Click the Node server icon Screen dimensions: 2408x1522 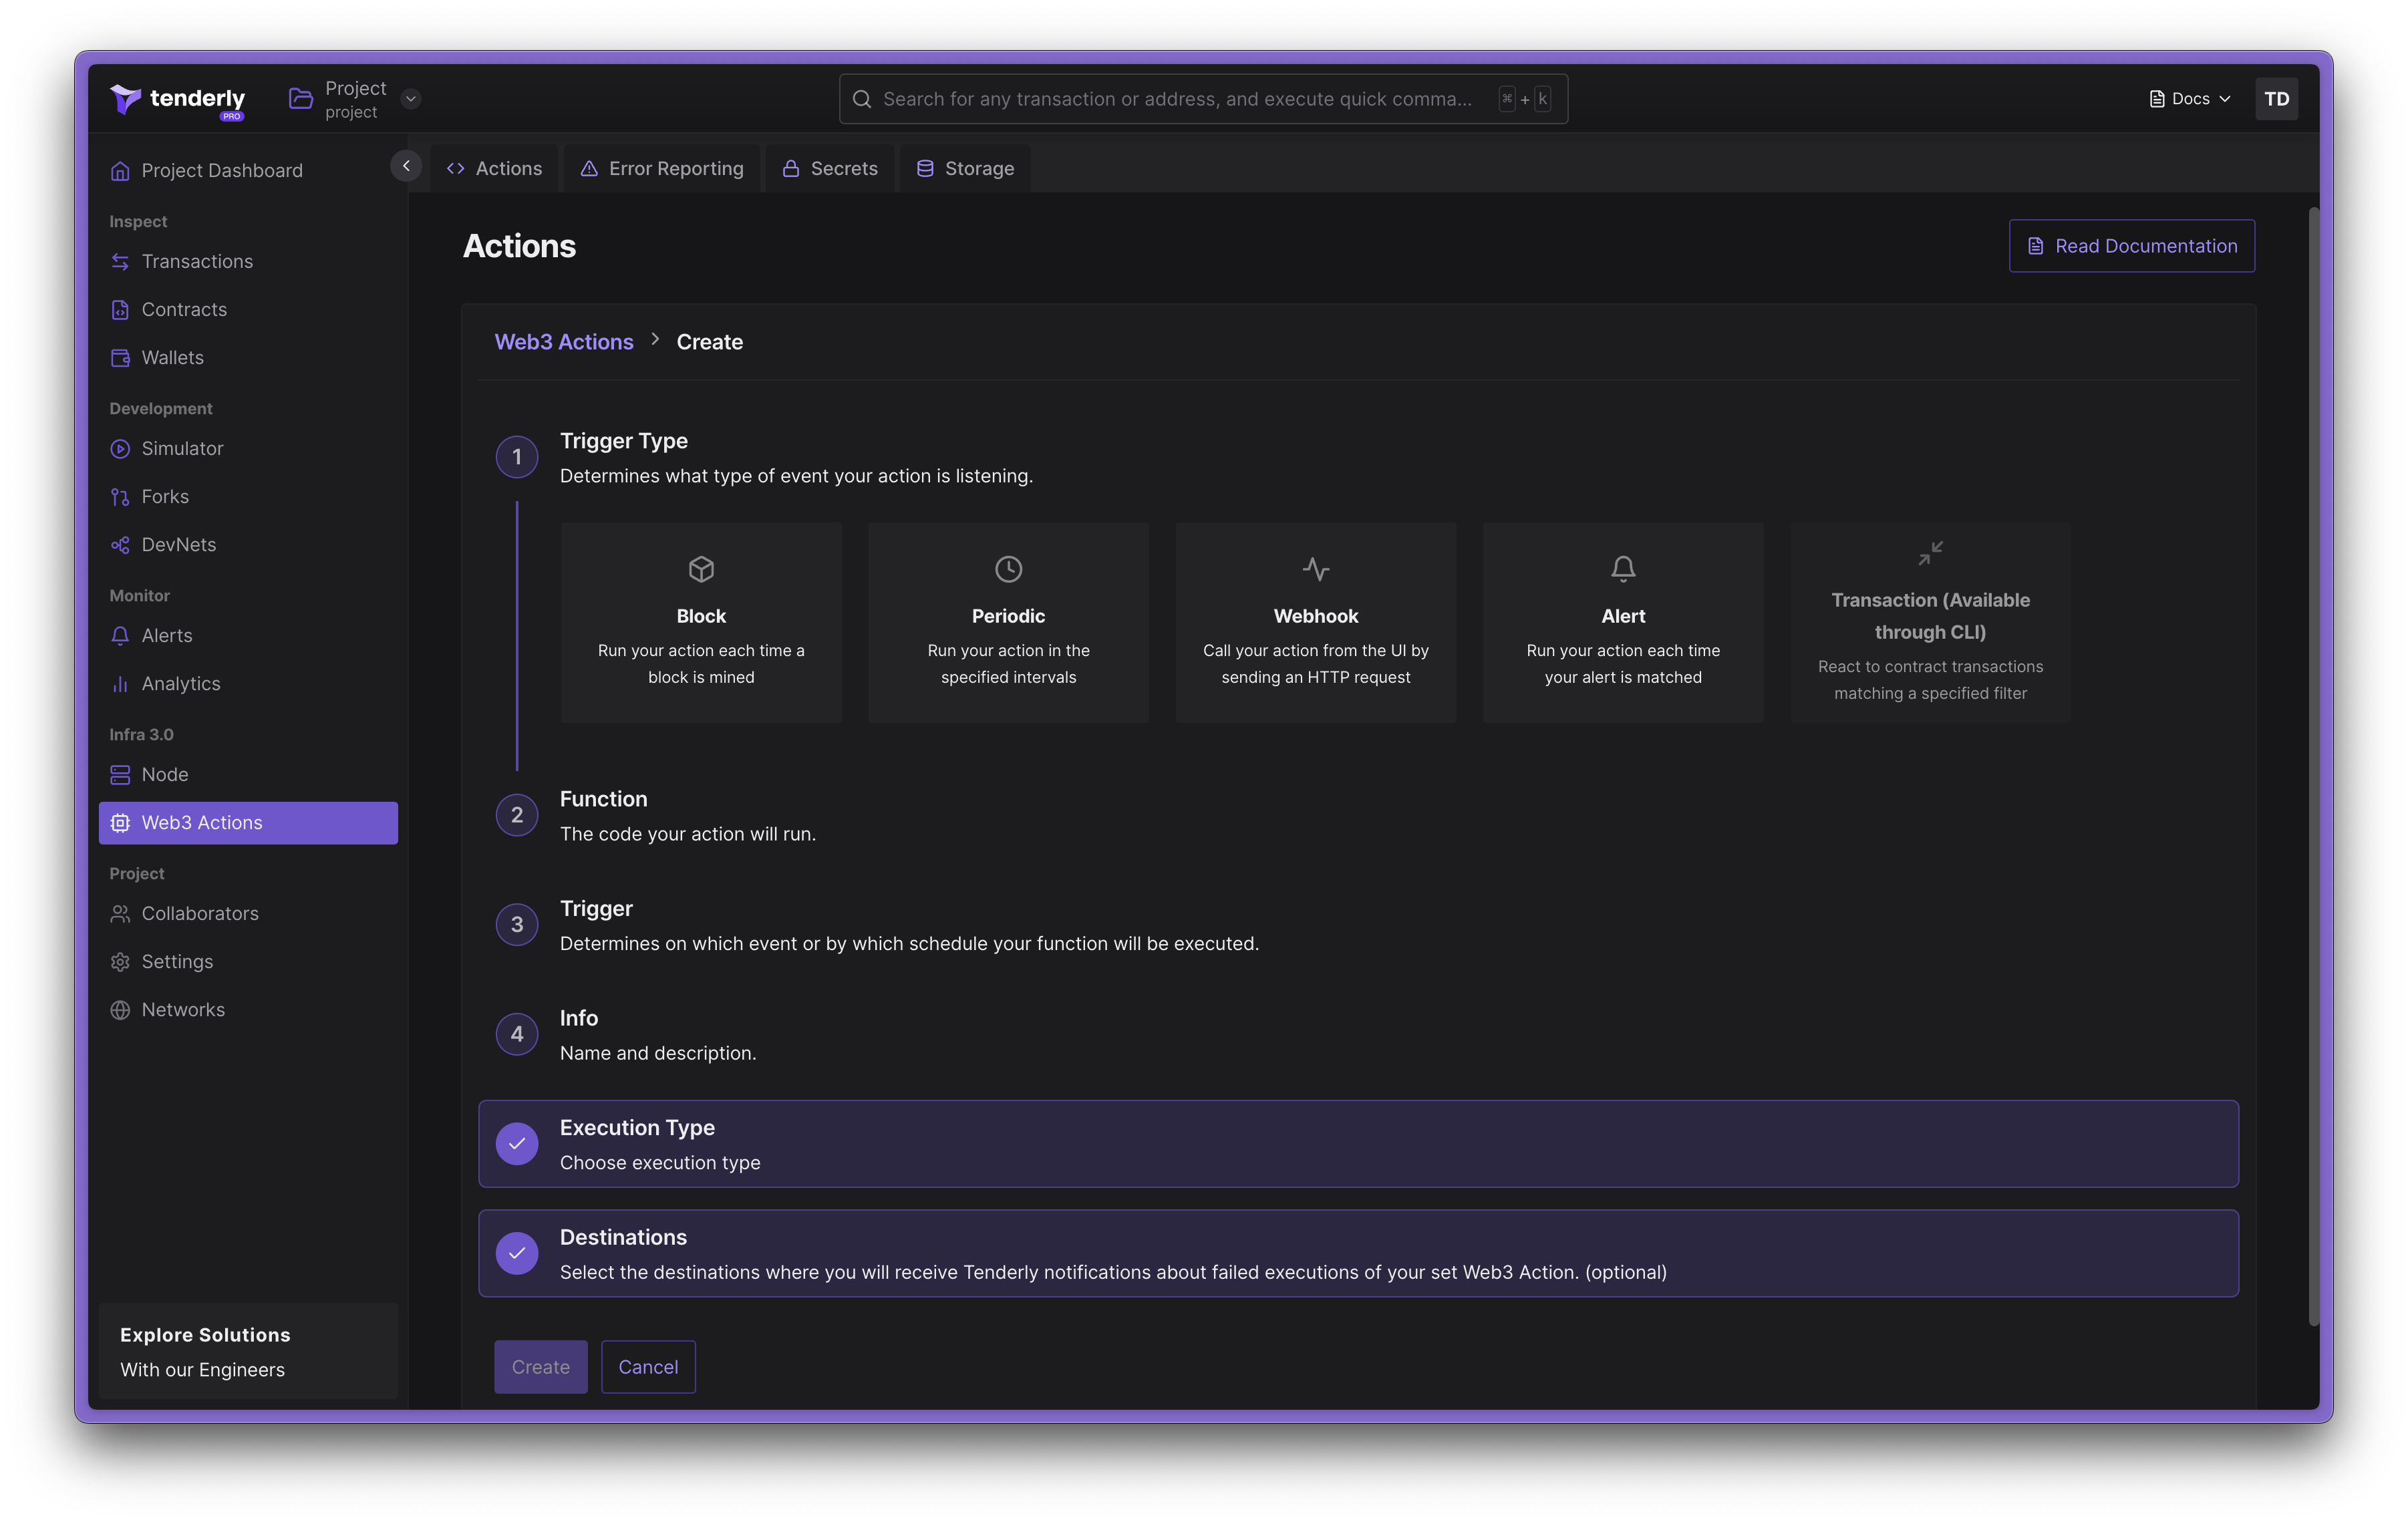tap(120, 775)
